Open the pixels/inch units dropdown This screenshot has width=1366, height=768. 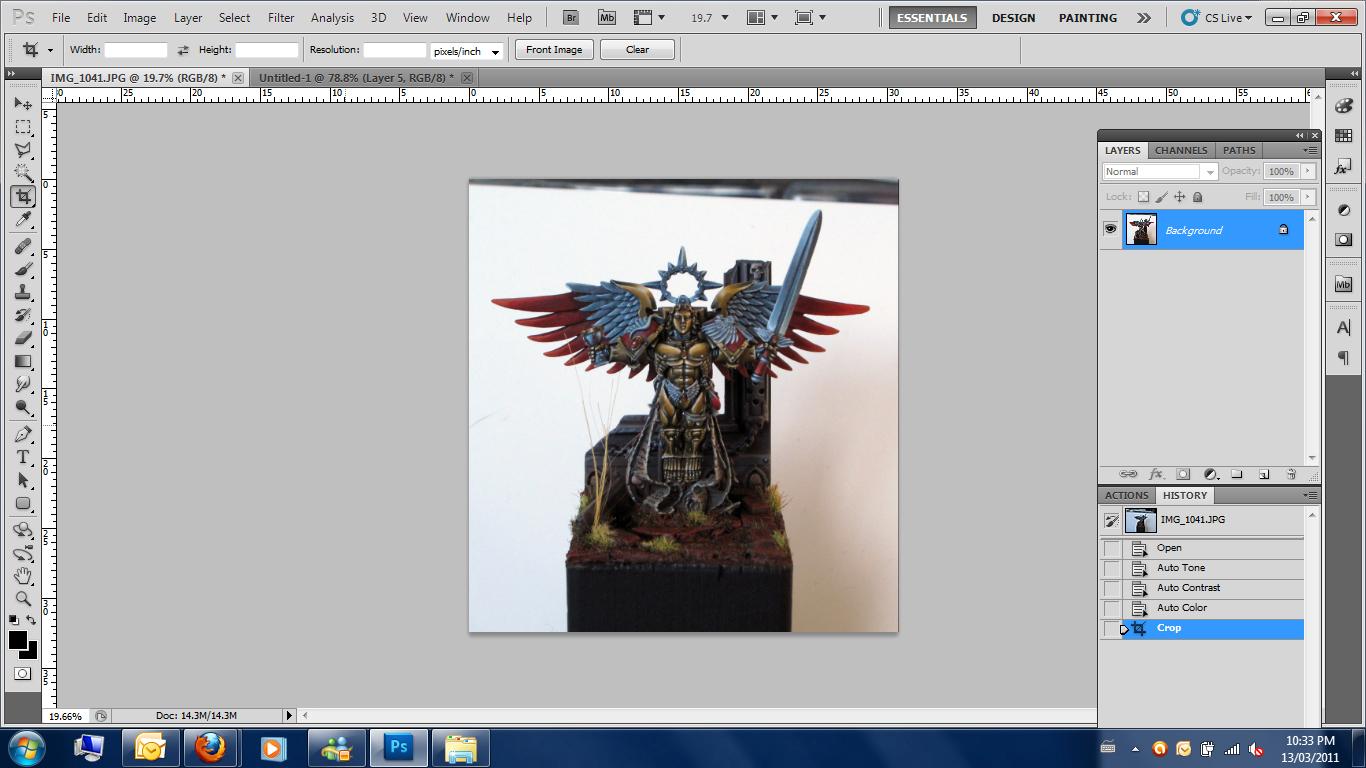(x=466, y=51)
